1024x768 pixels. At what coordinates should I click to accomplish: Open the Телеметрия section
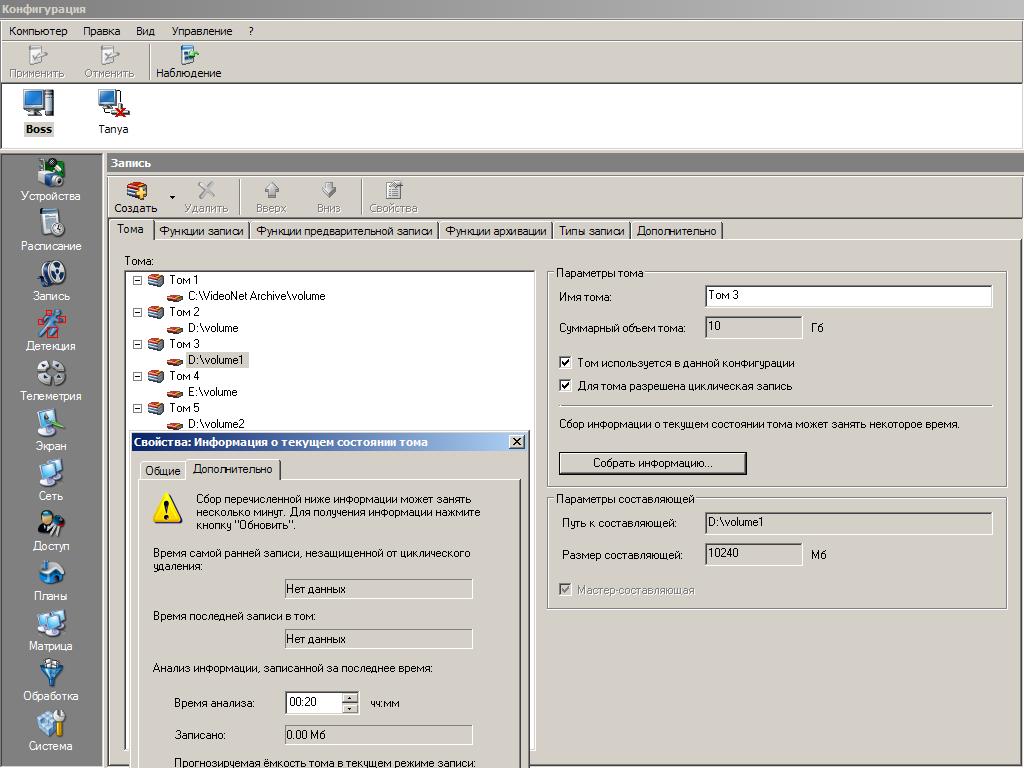[x=51, y=381]
